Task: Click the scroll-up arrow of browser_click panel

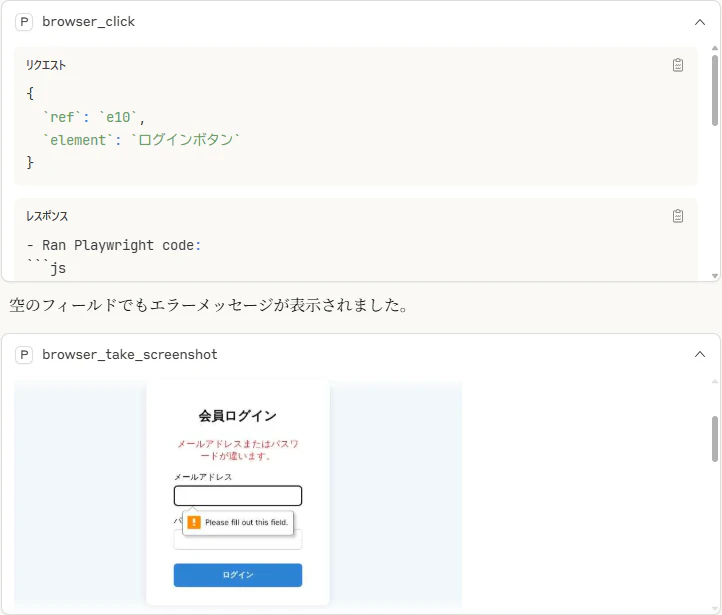Action: 715,48
